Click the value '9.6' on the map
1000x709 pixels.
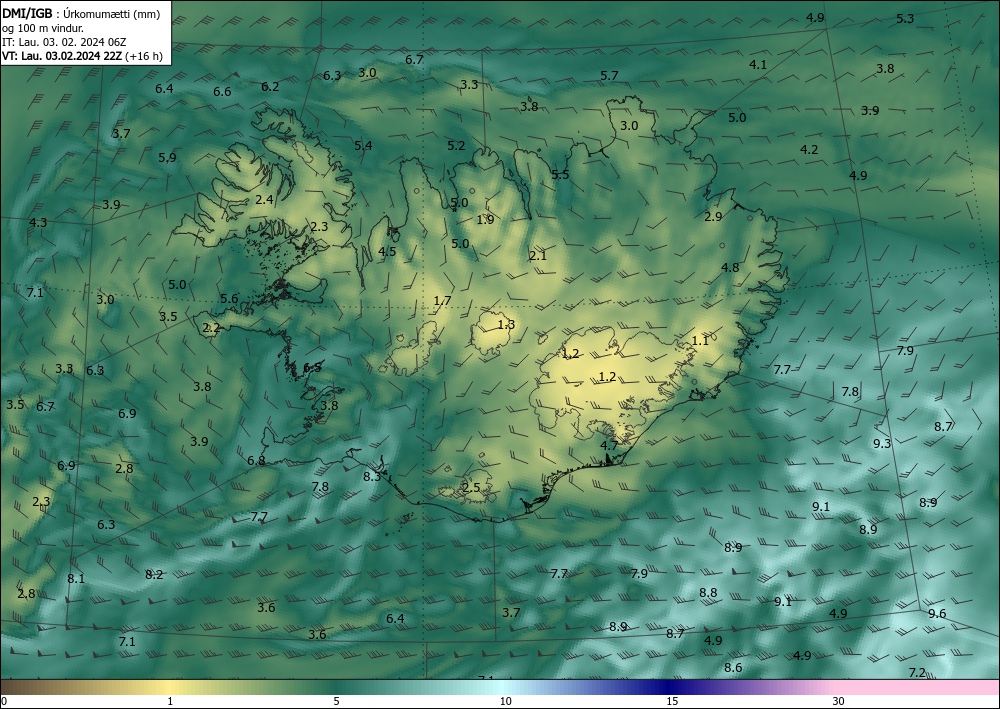coord(937,614)
